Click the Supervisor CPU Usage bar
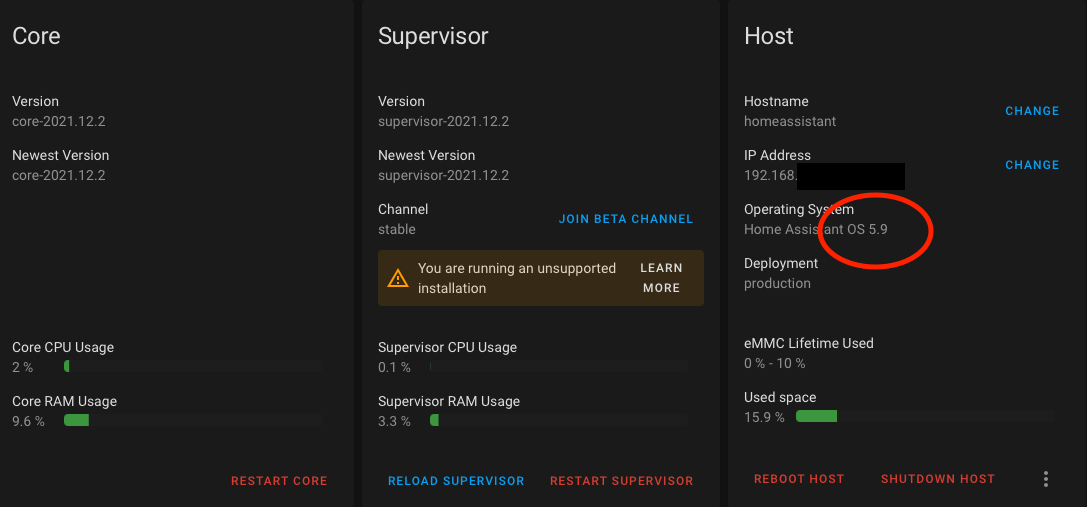Image resolution: width=1087 pixels, height=507 pixels. [559, 366]
